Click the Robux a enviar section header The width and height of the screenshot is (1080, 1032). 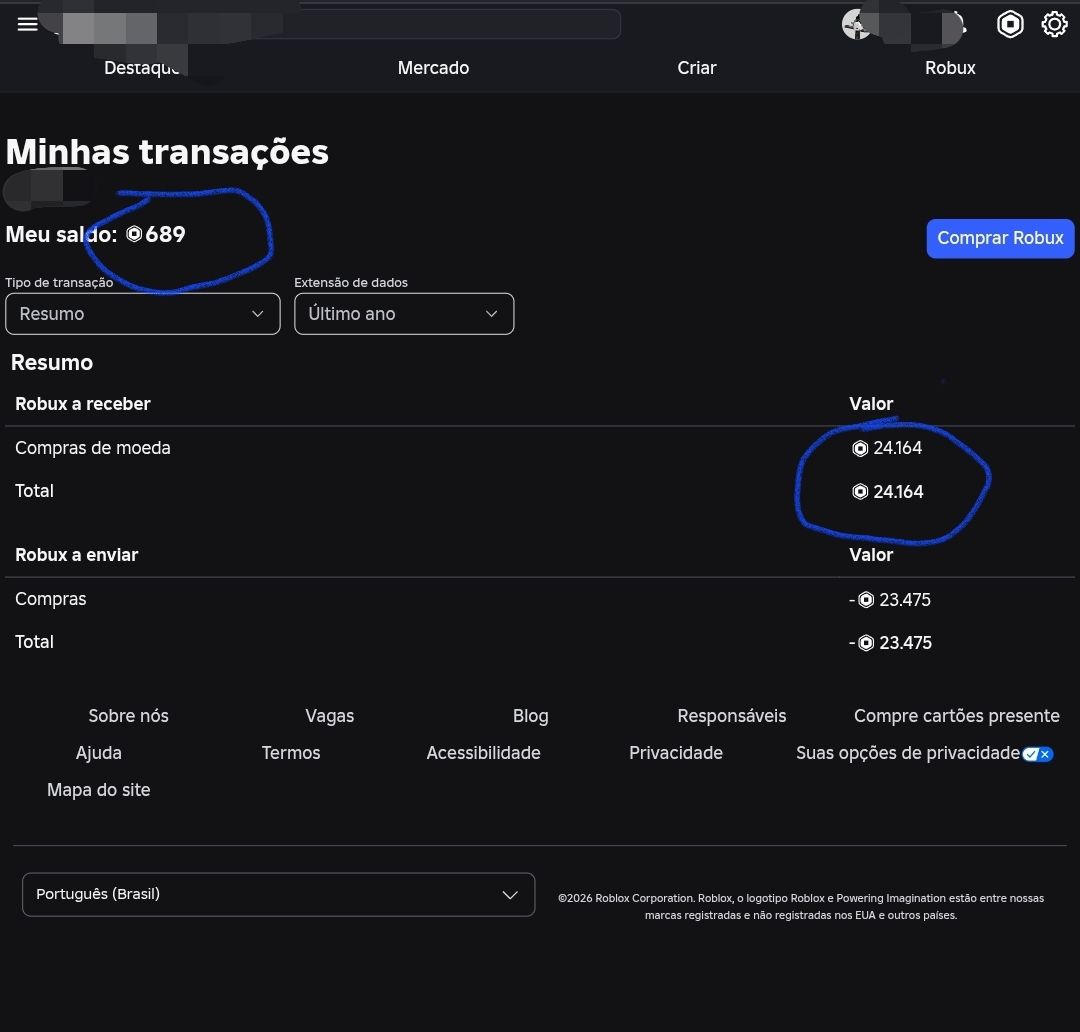tap(76, 555)
